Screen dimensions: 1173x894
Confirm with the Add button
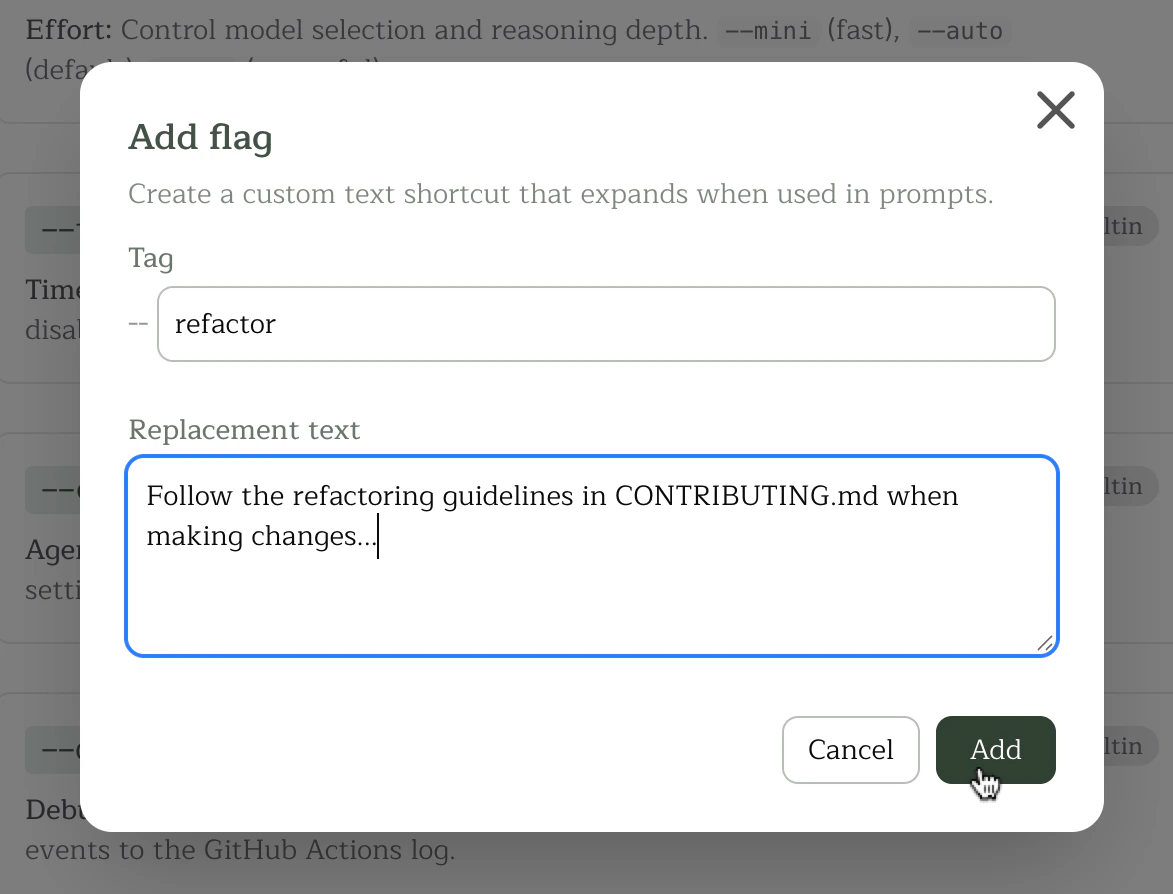click(x=995, y=750)
